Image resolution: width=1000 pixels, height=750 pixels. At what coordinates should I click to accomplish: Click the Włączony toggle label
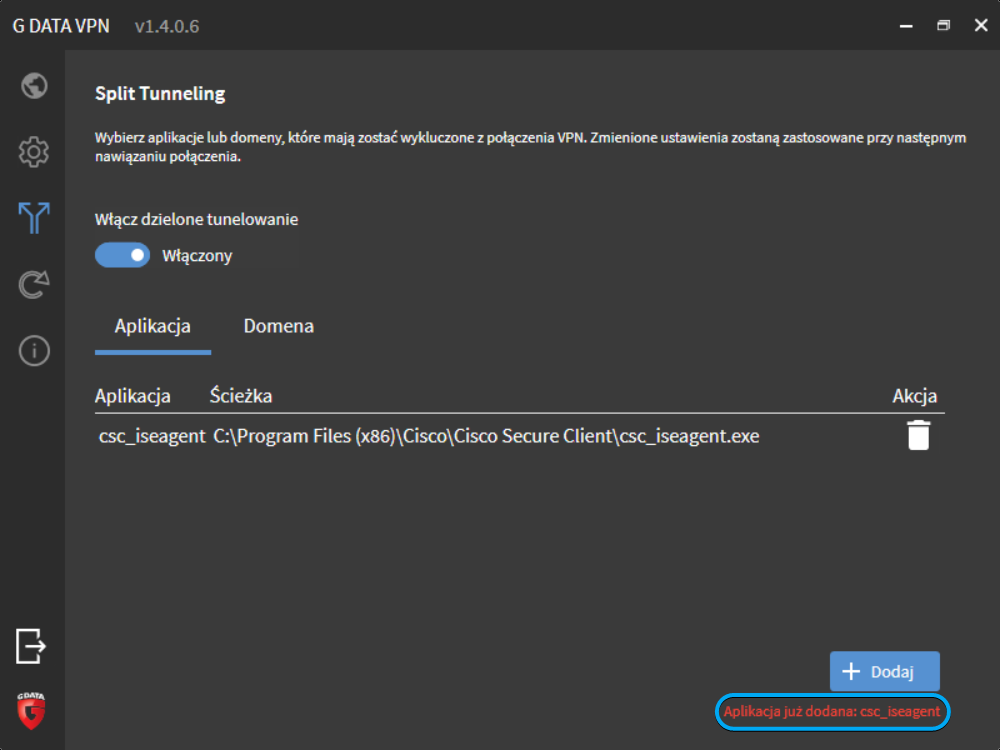[197, 256]
